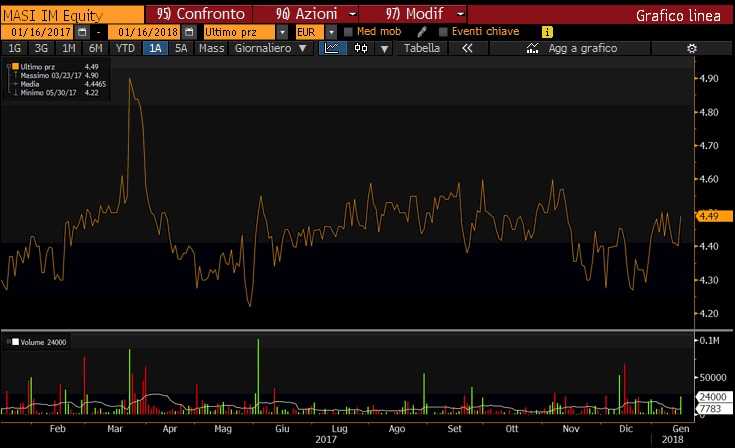Select the line chart type icon
735x448 pixels.
(x=329, y=48)
